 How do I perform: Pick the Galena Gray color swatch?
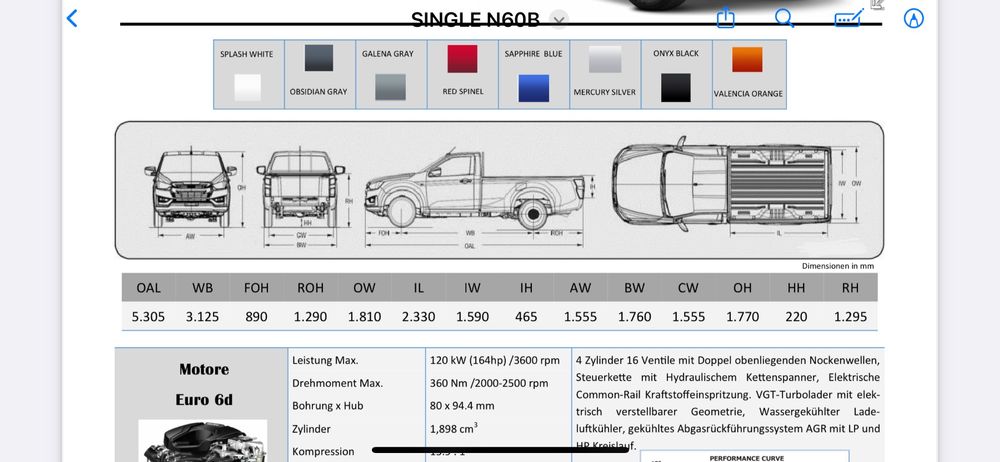[390, 88]
